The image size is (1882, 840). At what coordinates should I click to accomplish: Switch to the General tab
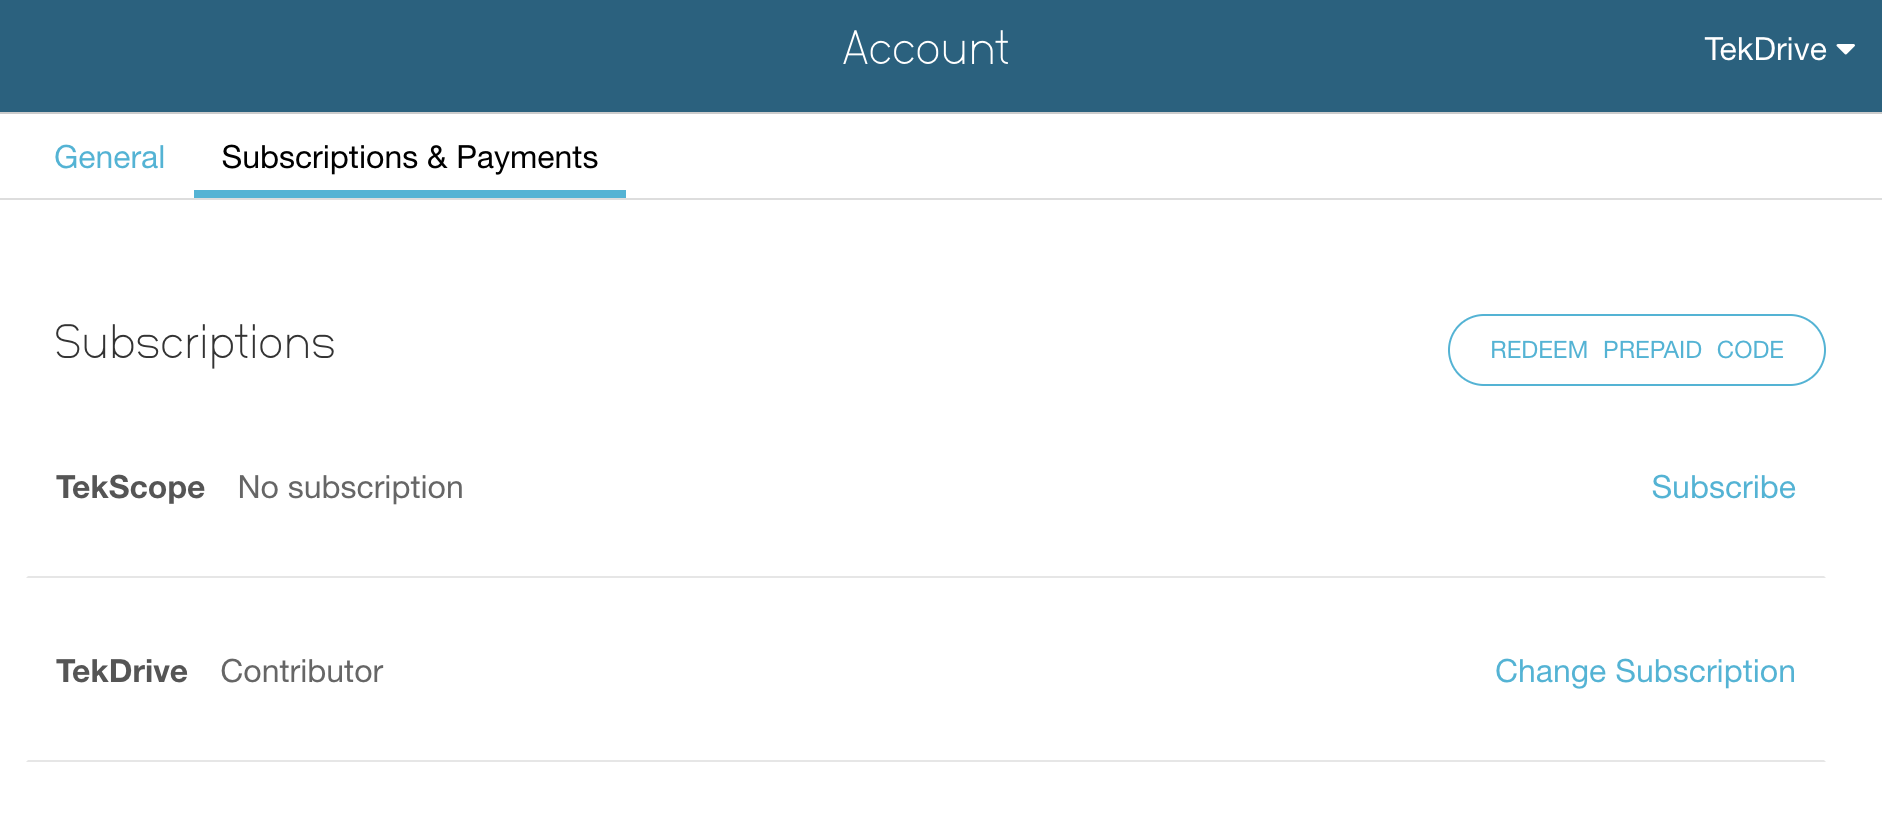coord(109,157)
